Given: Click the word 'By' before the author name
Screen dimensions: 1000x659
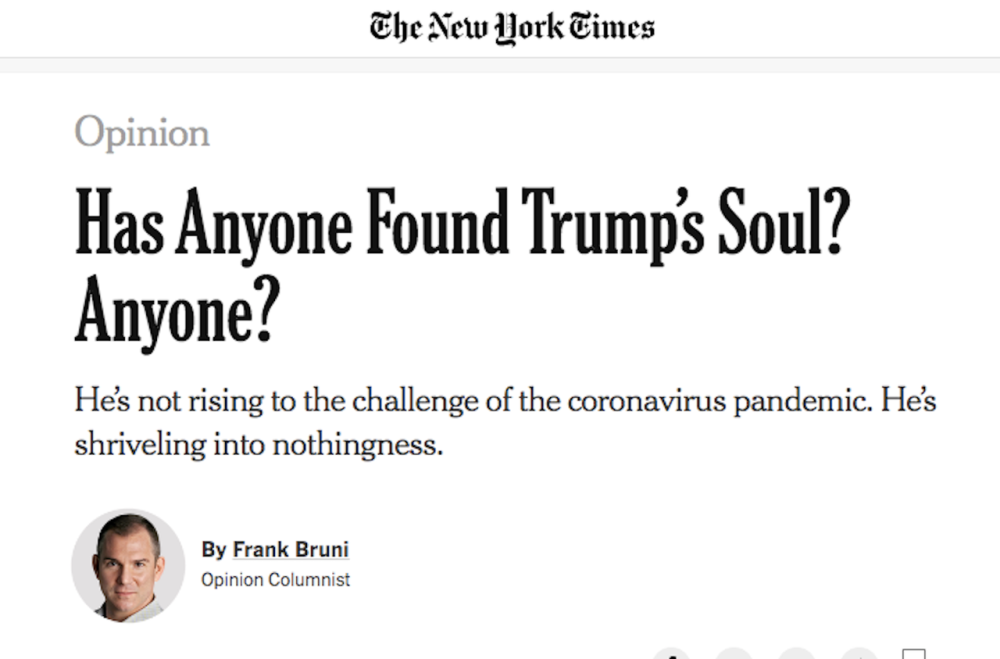Looking at the screenshot, I should coord(214,549).
